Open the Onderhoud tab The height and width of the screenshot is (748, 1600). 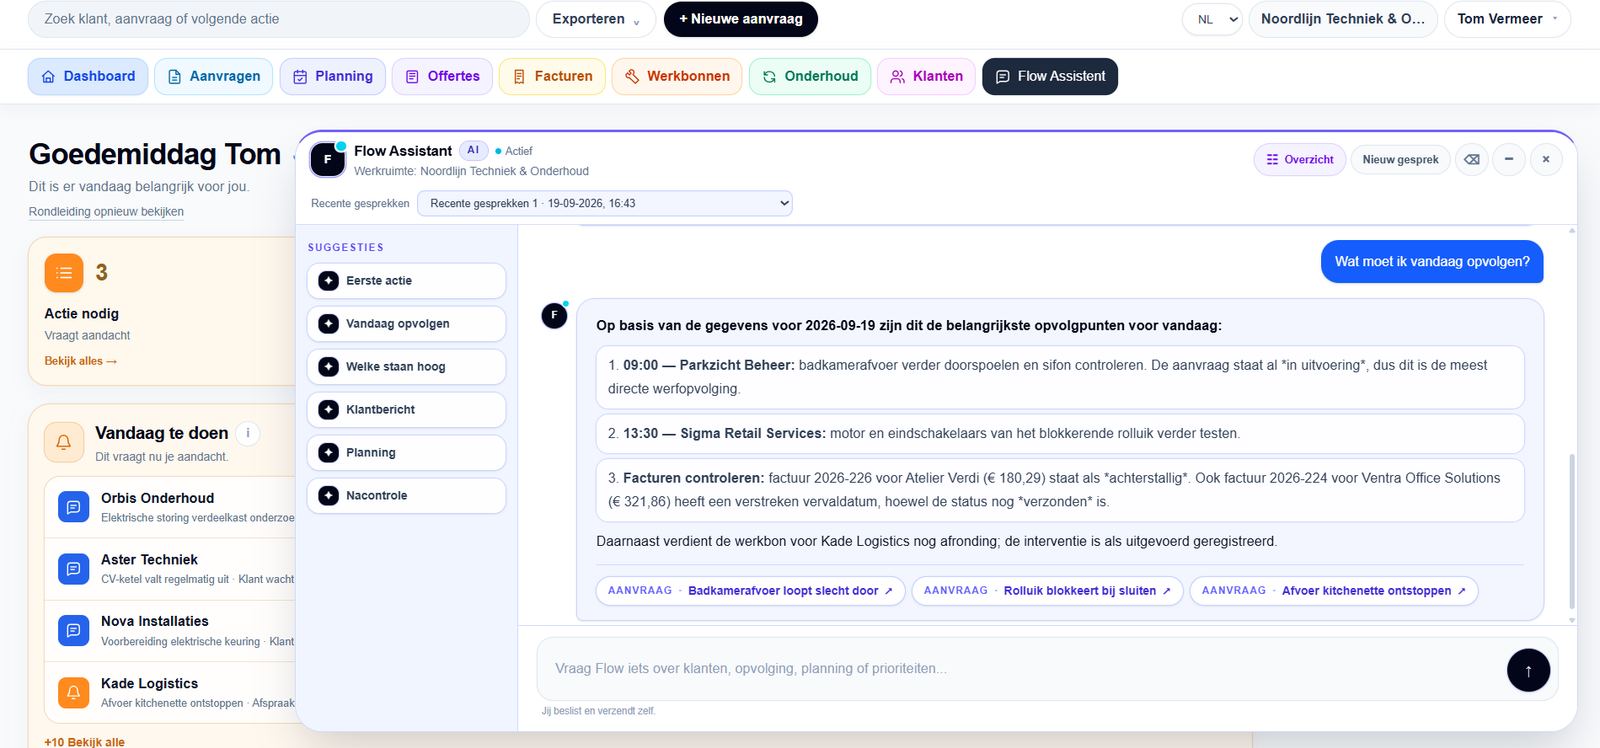pyautogui.click(x=810, y=76)
